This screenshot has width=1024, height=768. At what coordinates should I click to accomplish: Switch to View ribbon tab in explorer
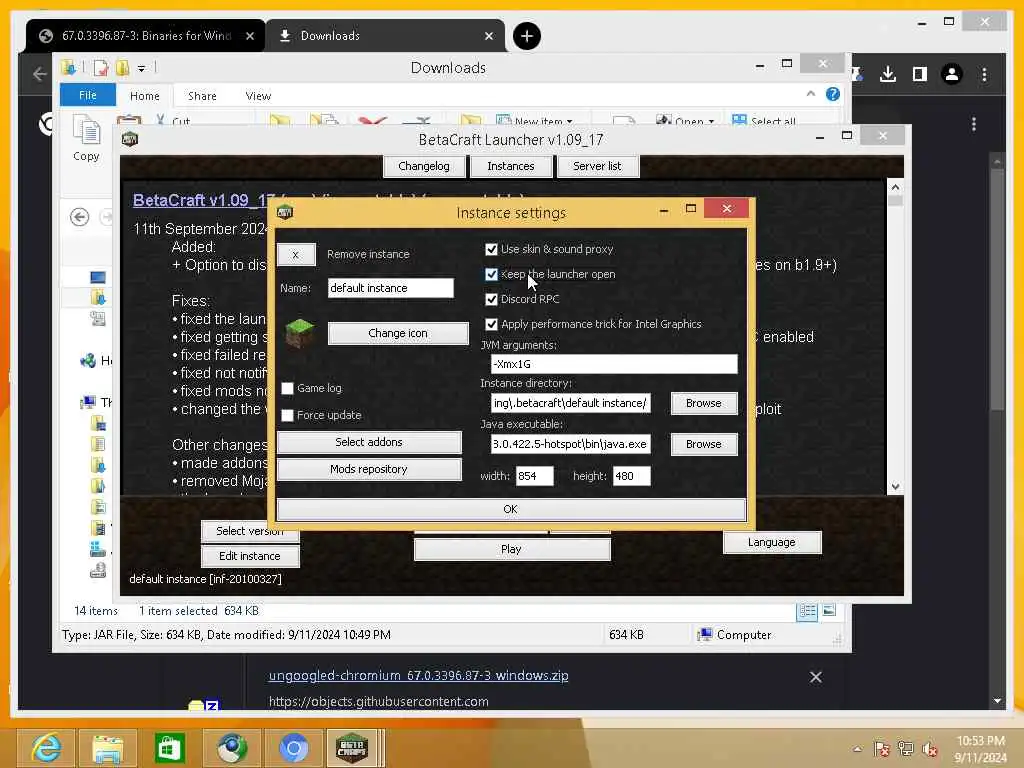click(x=258, y=96)
